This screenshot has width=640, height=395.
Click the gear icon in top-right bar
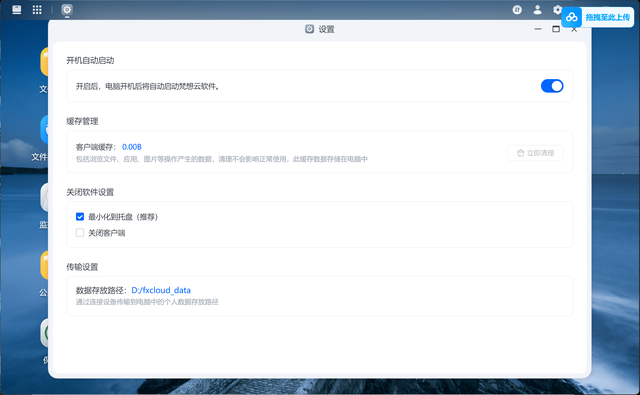(557, 9)
